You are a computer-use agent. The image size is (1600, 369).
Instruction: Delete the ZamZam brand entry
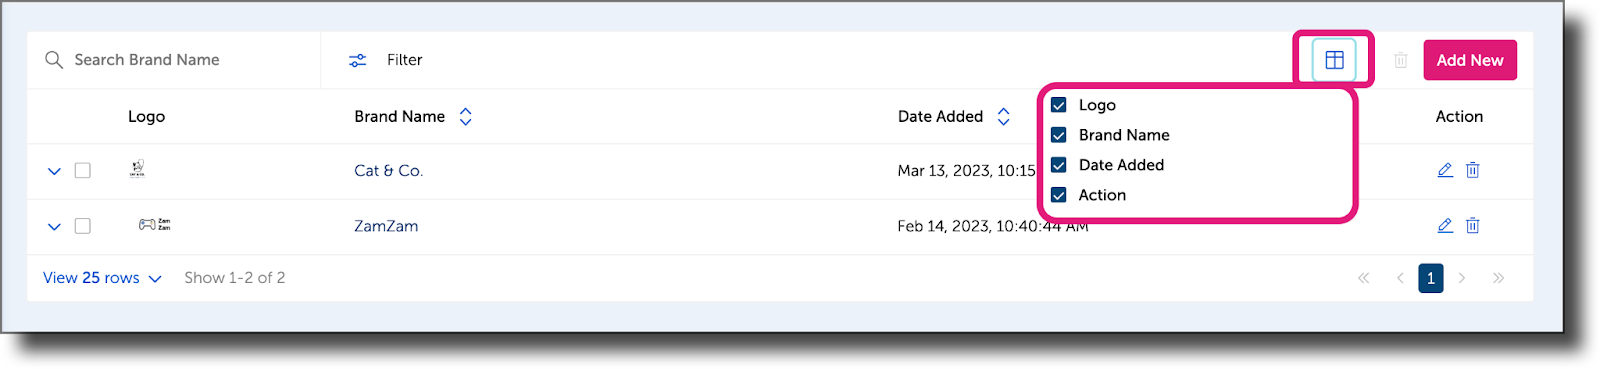(x=1473, y=226)
